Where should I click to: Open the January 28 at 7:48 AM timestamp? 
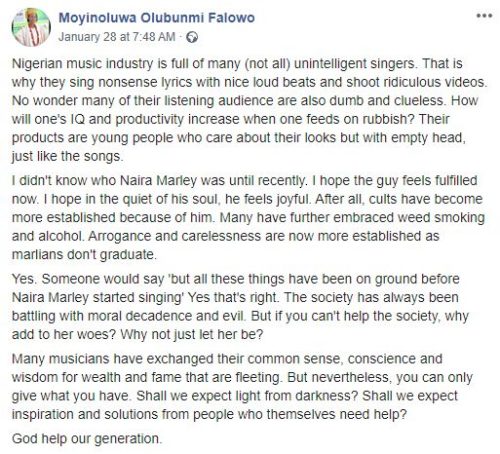(117, 37)
